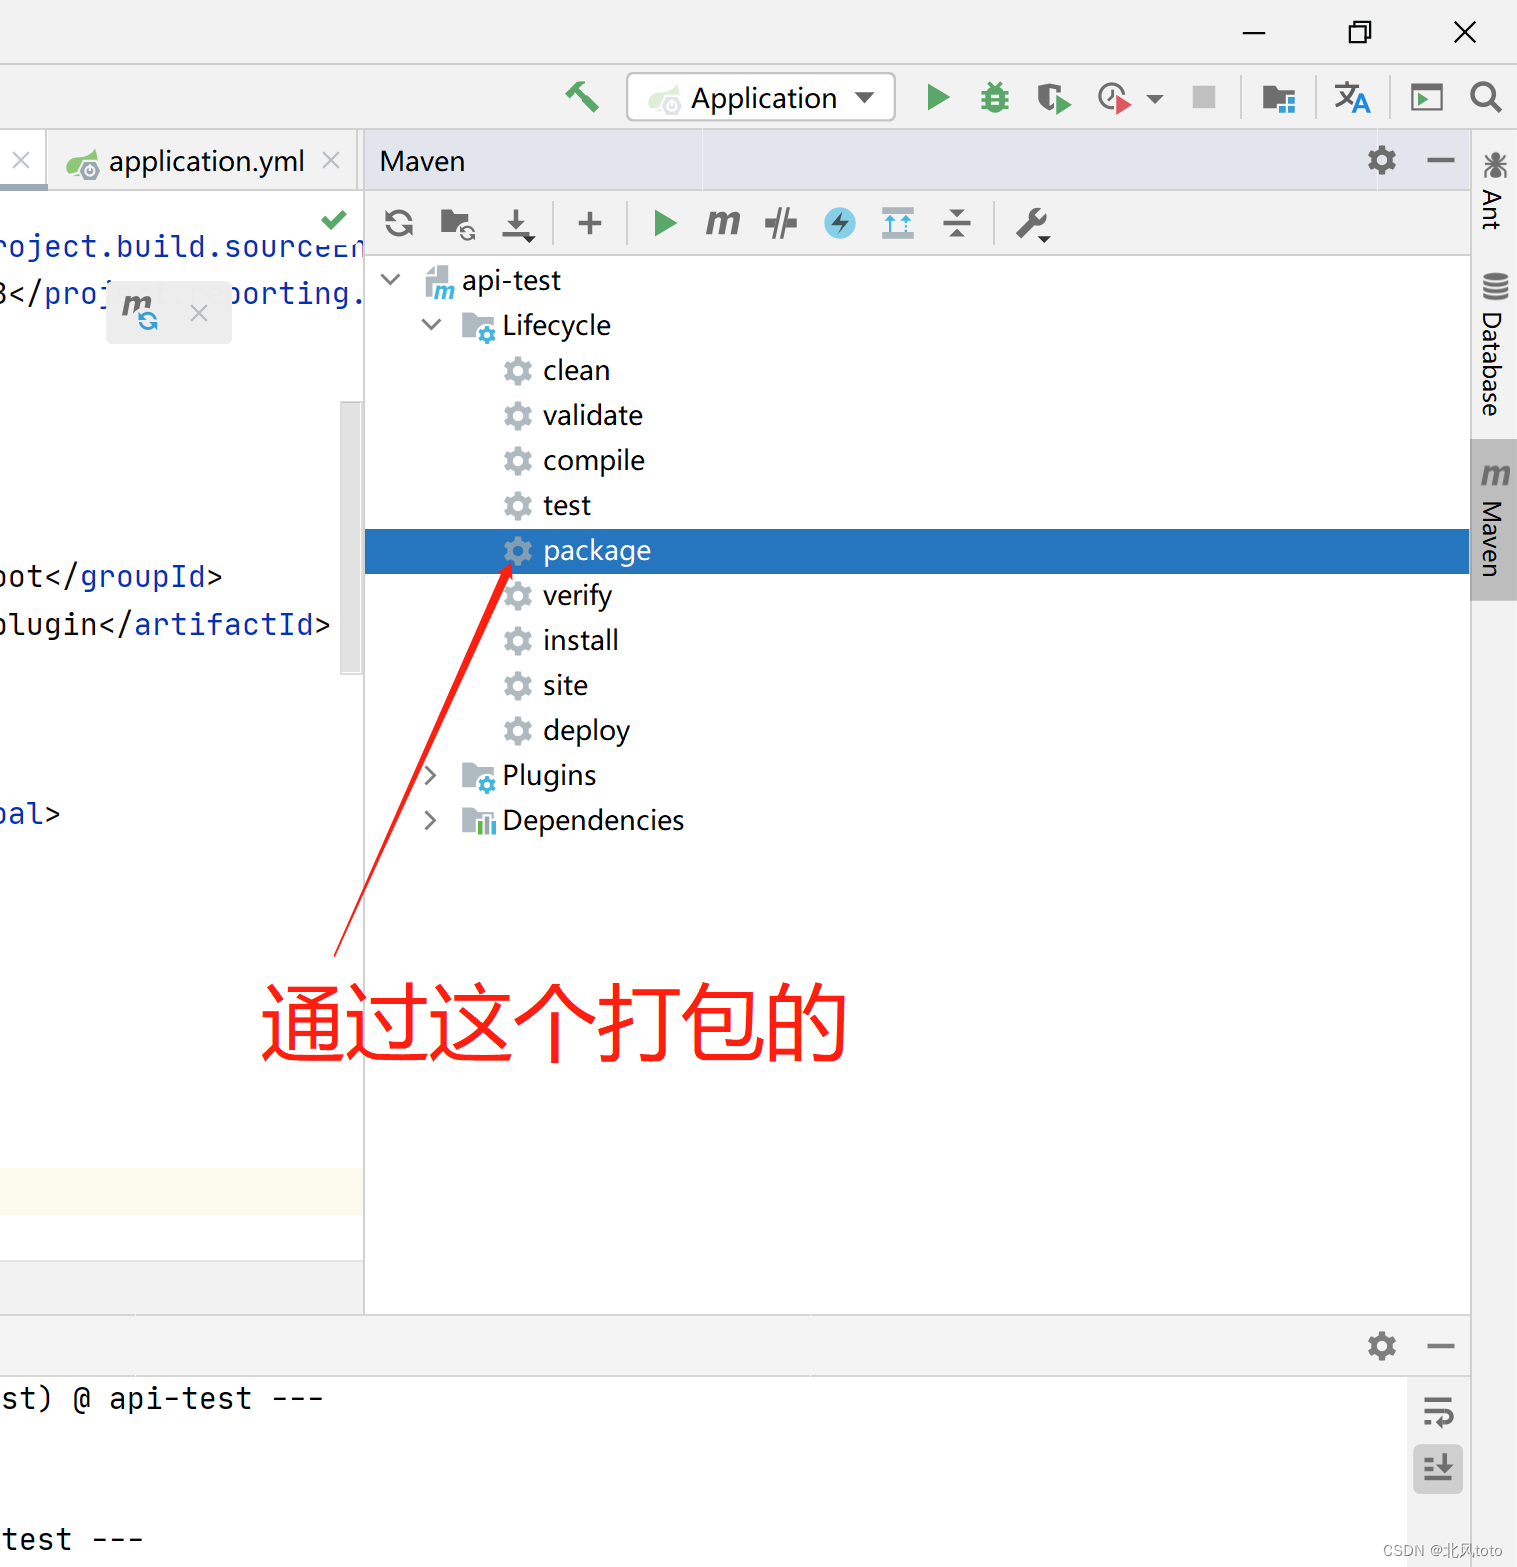
Task: Dismiss the Maven changes popup
Action: pyautogui.click(x=199, y=313)
